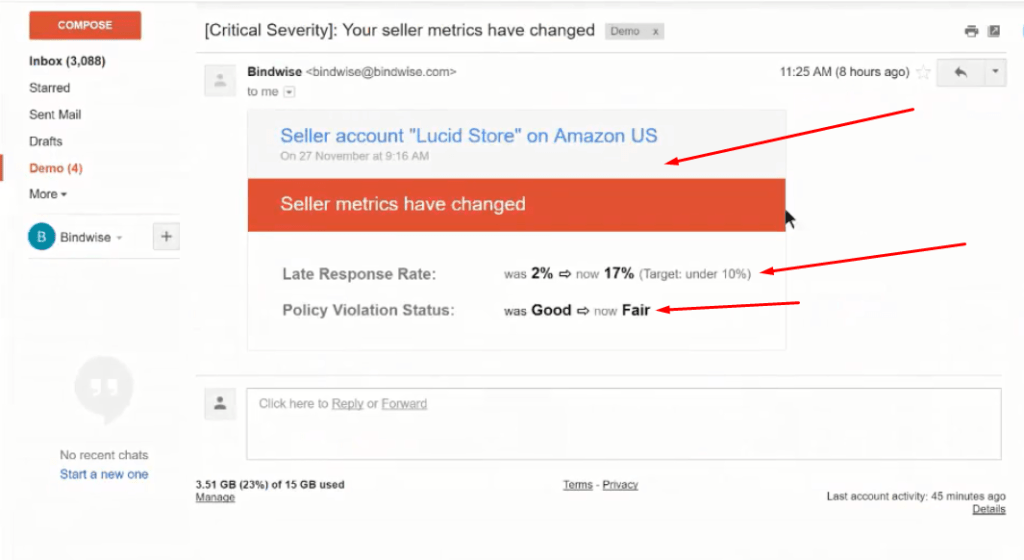Select the Demo label in sidebar
The height and width of the screenshot is (560, 1024).
(x=56, y=168)
